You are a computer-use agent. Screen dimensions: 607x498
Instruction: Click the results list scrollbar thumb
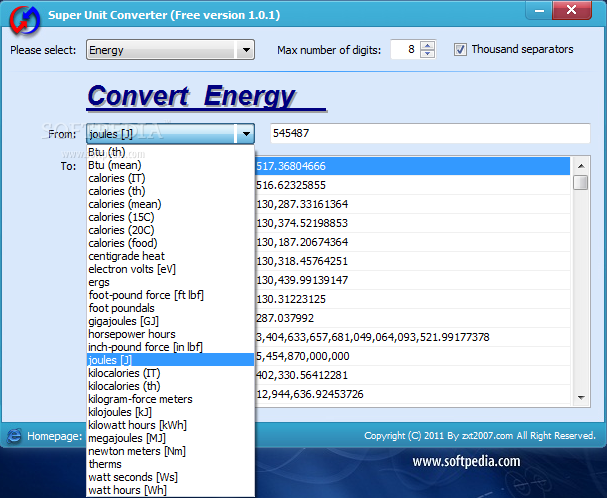[x=581, y=182]
